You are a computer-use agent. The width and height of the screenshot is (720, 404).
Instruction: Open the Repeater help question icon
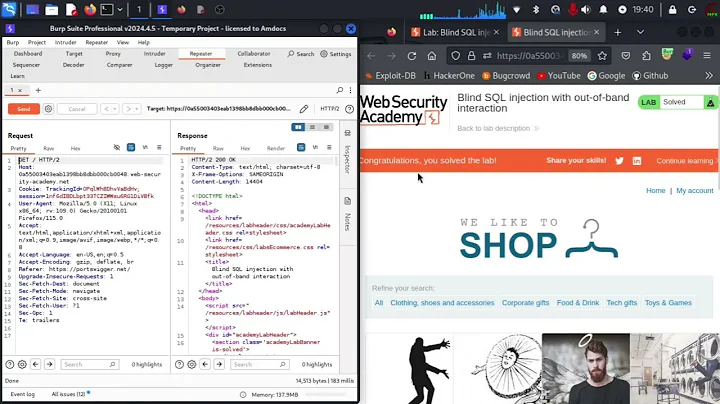point(349,109)
